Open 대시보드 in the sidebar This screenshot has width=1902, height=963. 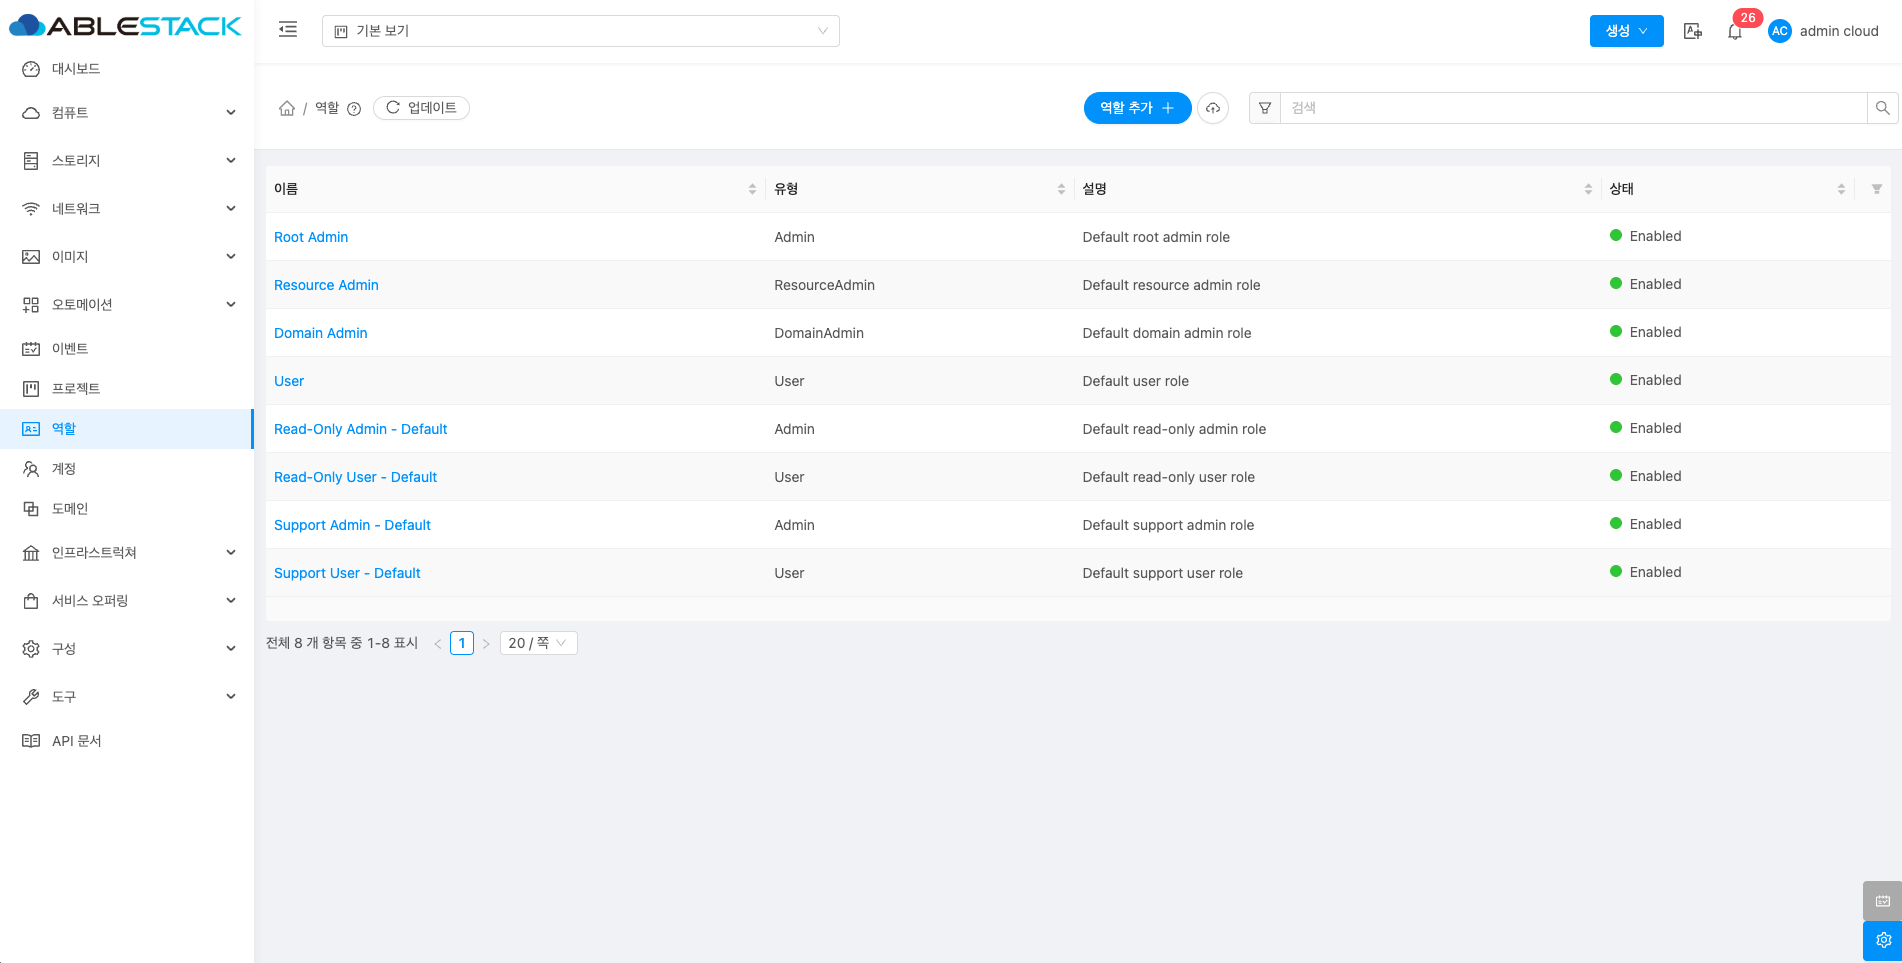76,69
